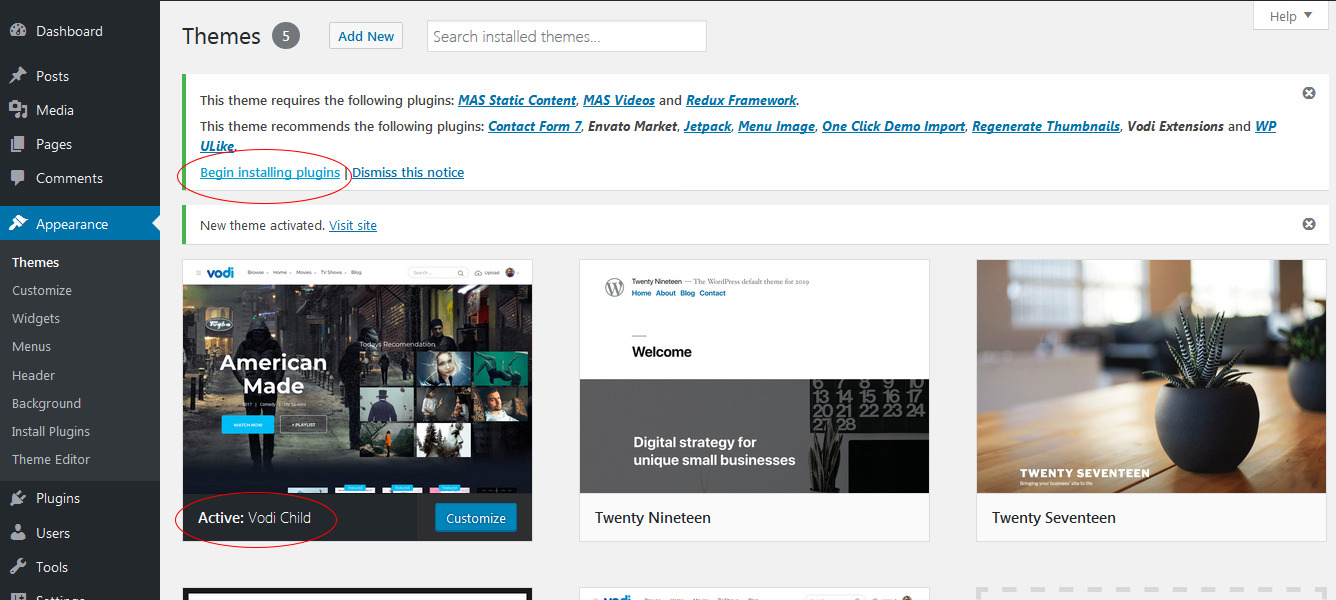Viewport: 1336px width, 600px height.
Task: Open the Background submenu item
Action: 46,403
